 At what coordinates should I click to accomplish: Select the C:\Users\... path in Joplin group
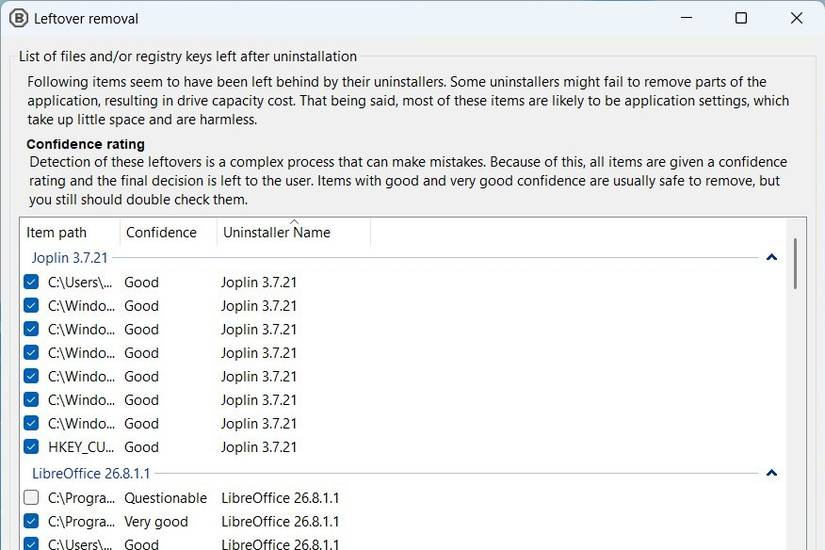point(80,283)
